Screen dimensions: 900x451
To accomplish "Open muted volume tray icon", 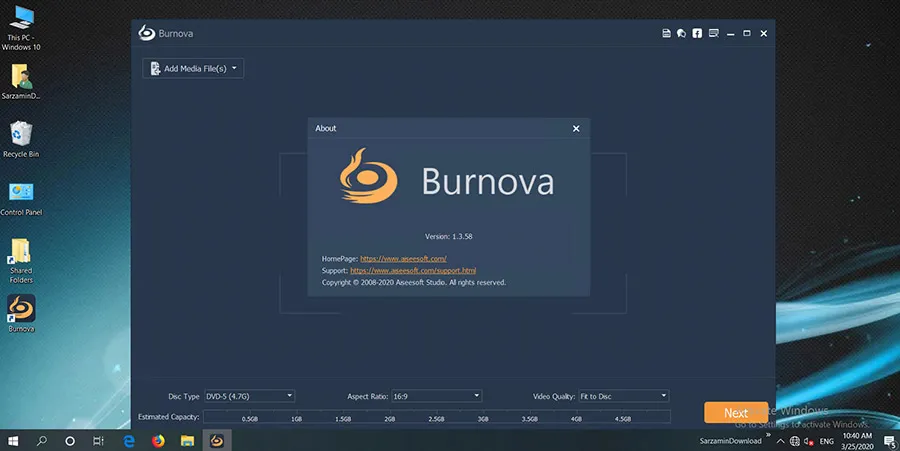I will click(x=809, y=441).
